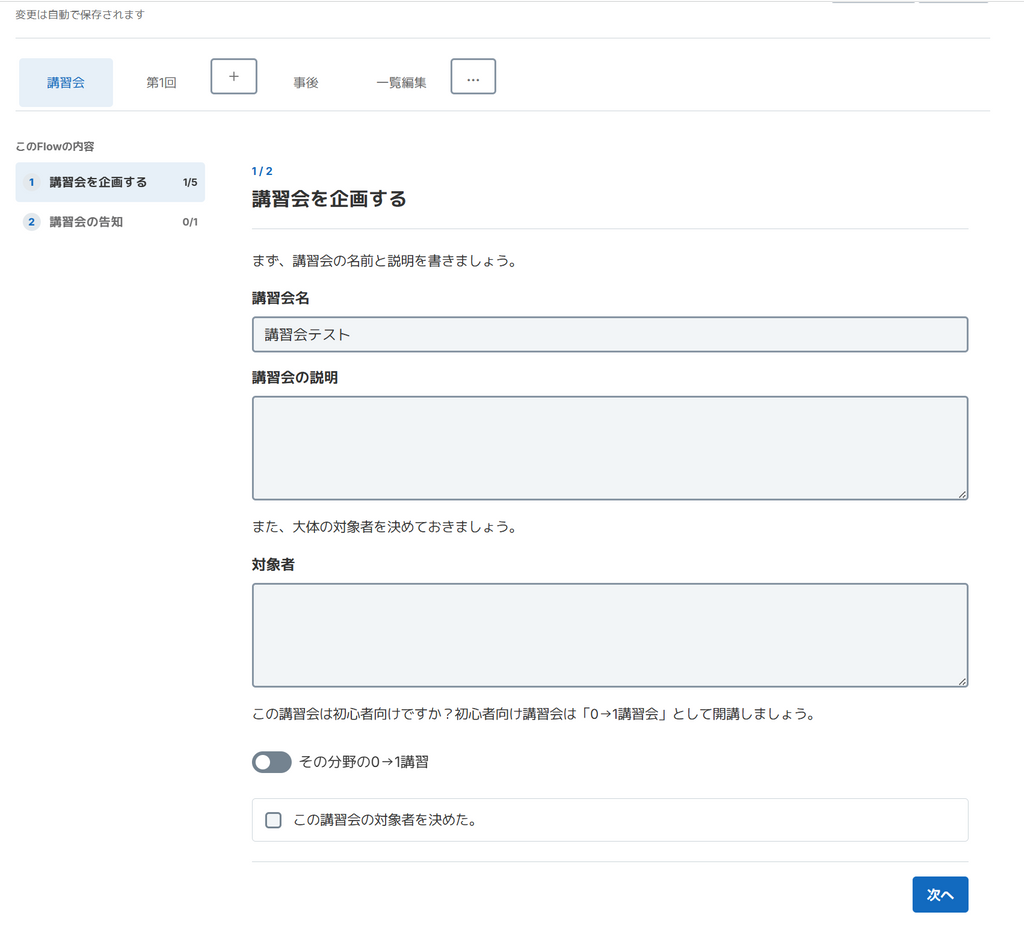
Task: Open the 一覧編集 tab
Action: pos(401,82)
